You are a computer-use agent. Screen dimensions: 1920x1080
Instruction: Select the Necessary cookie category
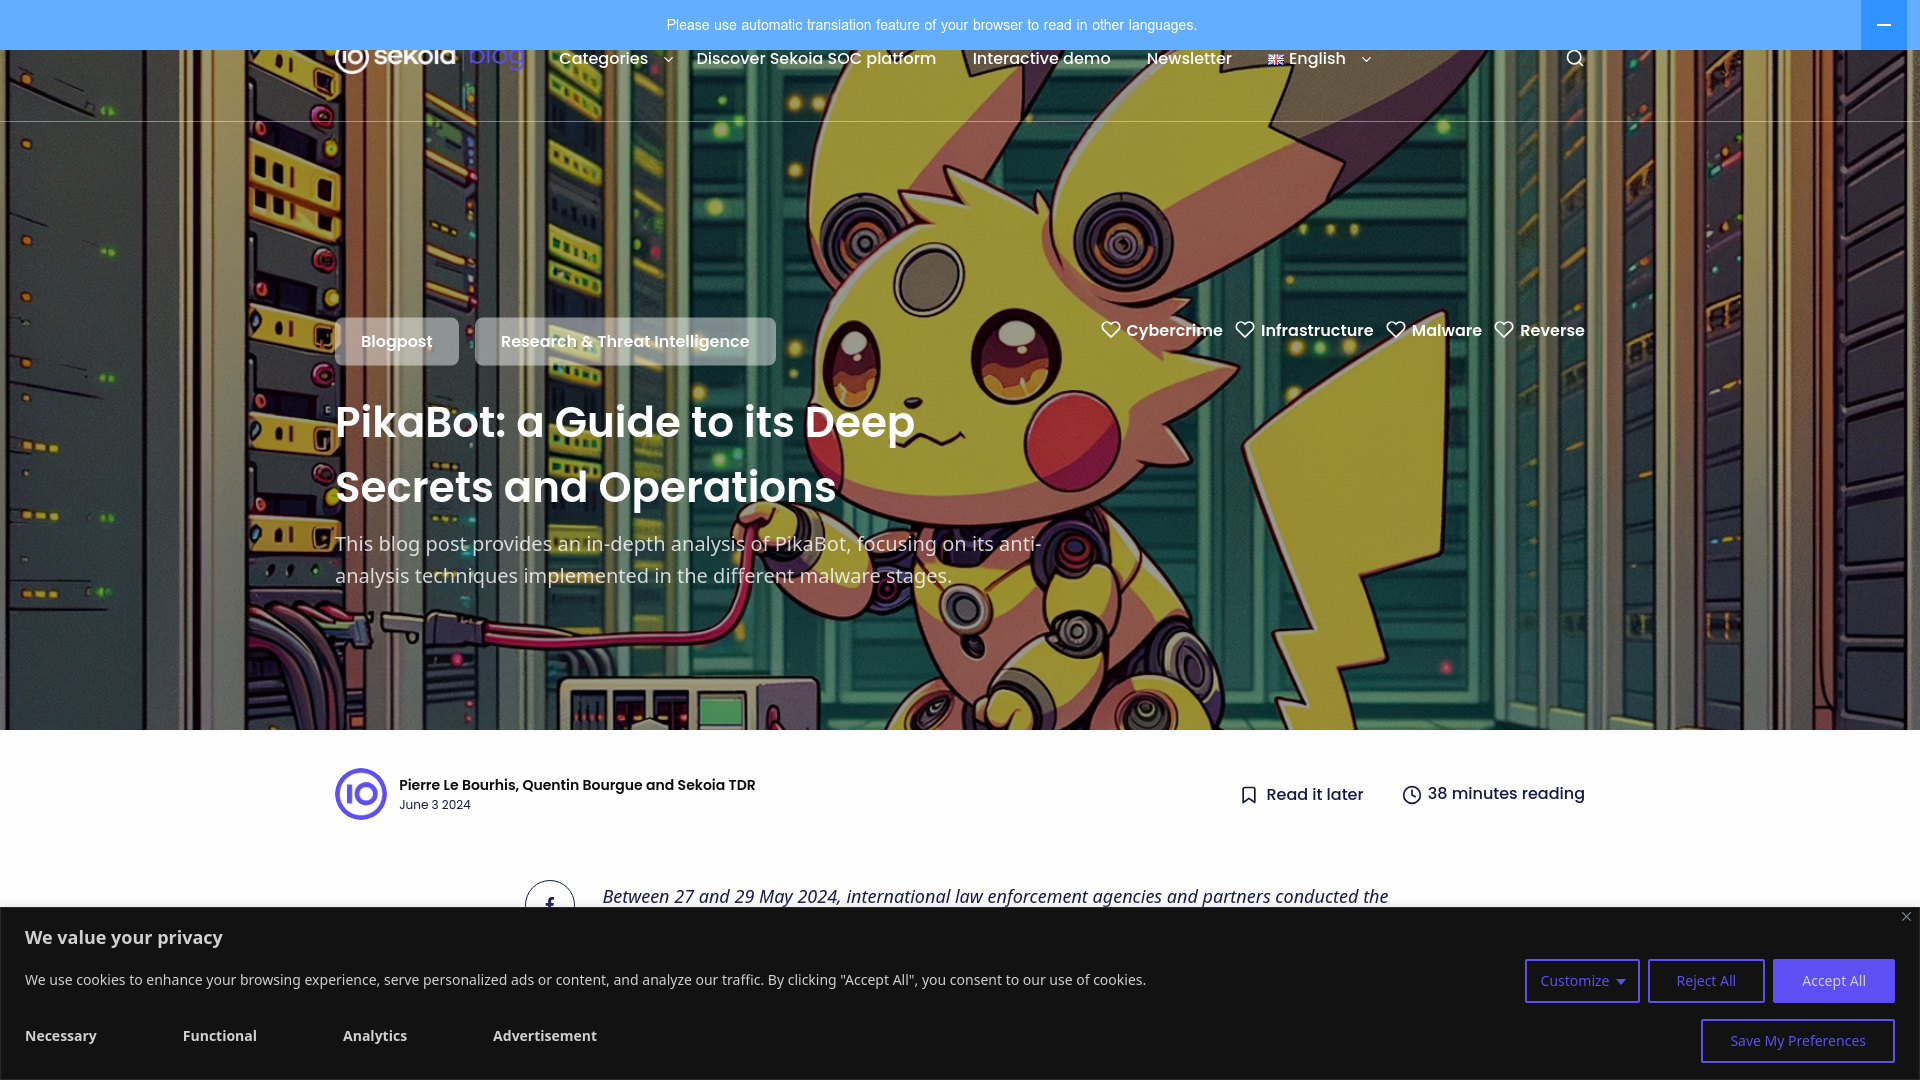coord(61,1036)
